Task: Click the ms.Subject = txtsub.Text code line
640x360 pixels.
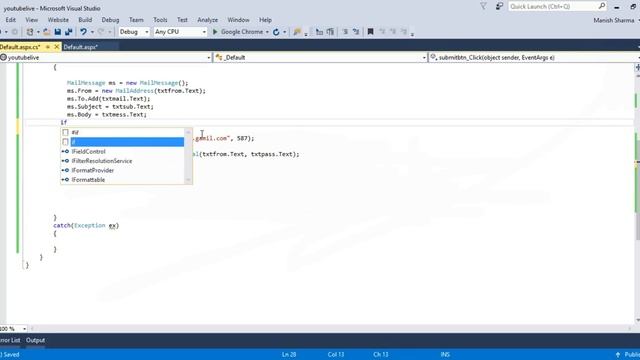Action: click(110, 107)
